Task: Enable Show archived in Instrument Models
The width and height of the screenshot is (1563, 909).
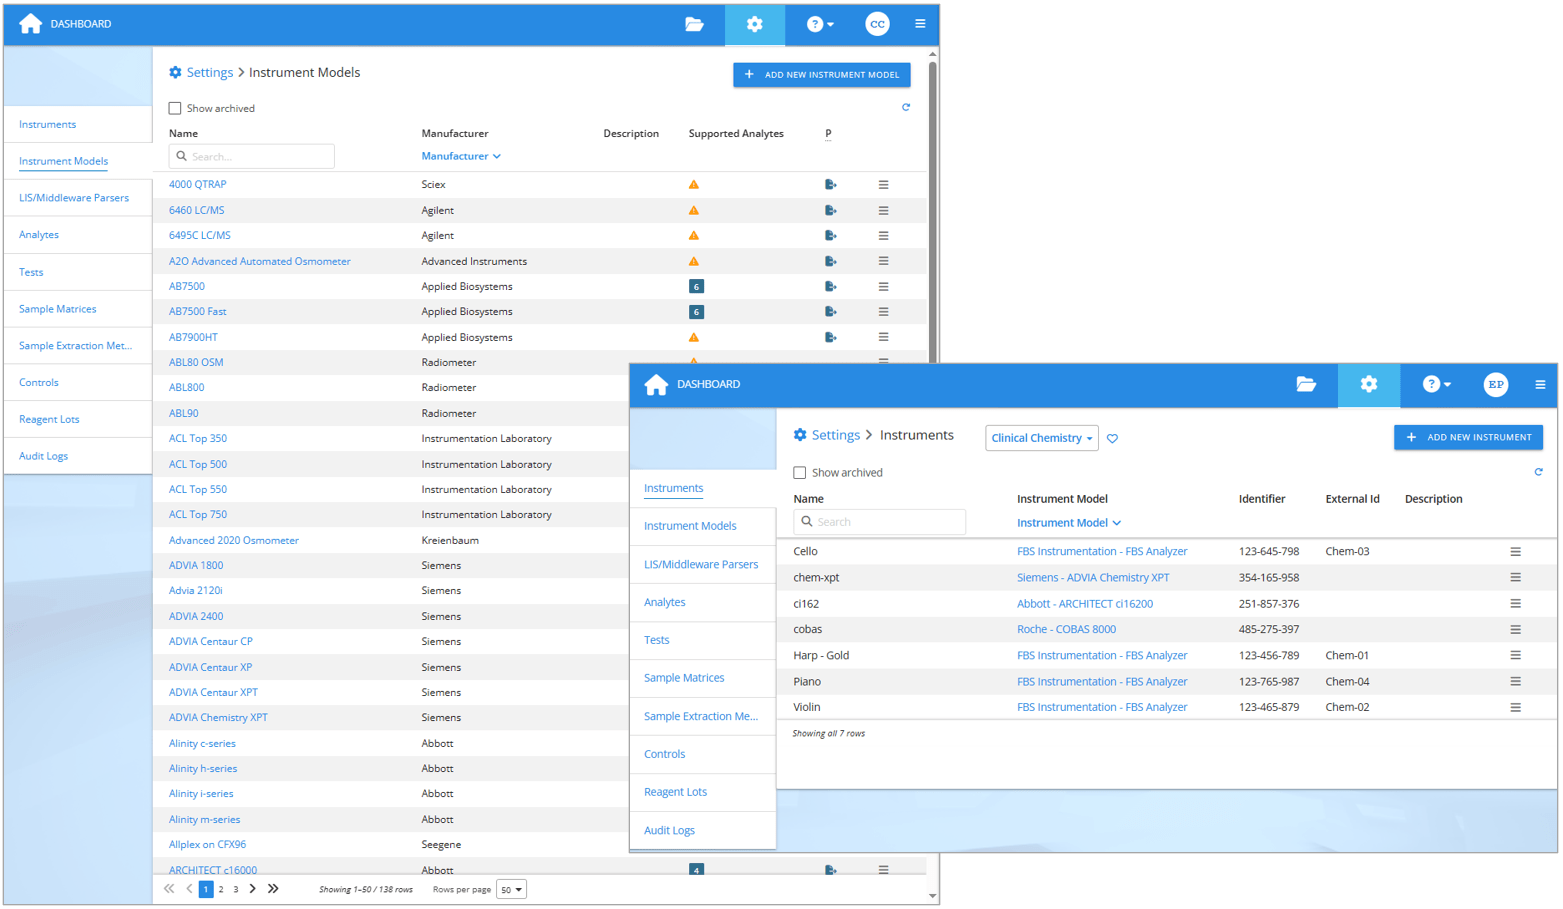Action: click(x=175, y=109)
